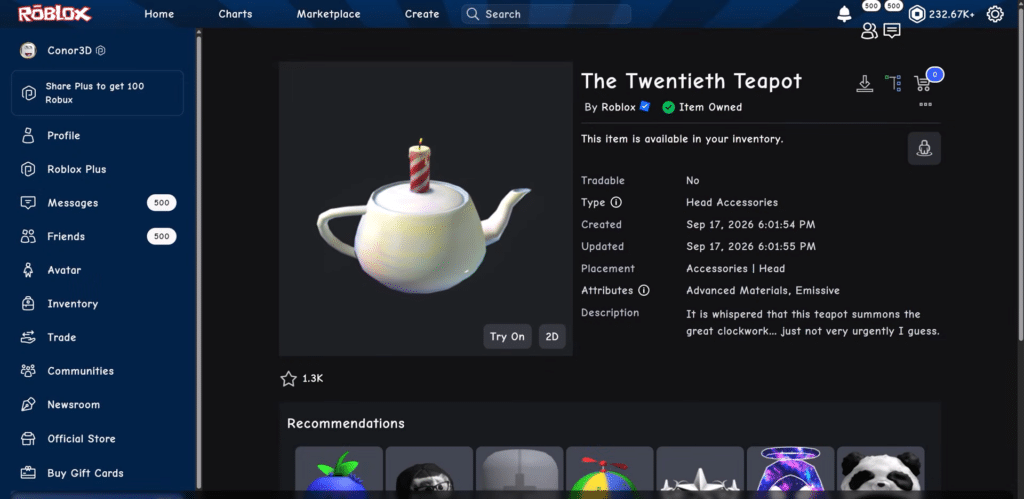Switch the preview to 2D
The height and width of the screenshot is (499, 1024).
point(552,337)
